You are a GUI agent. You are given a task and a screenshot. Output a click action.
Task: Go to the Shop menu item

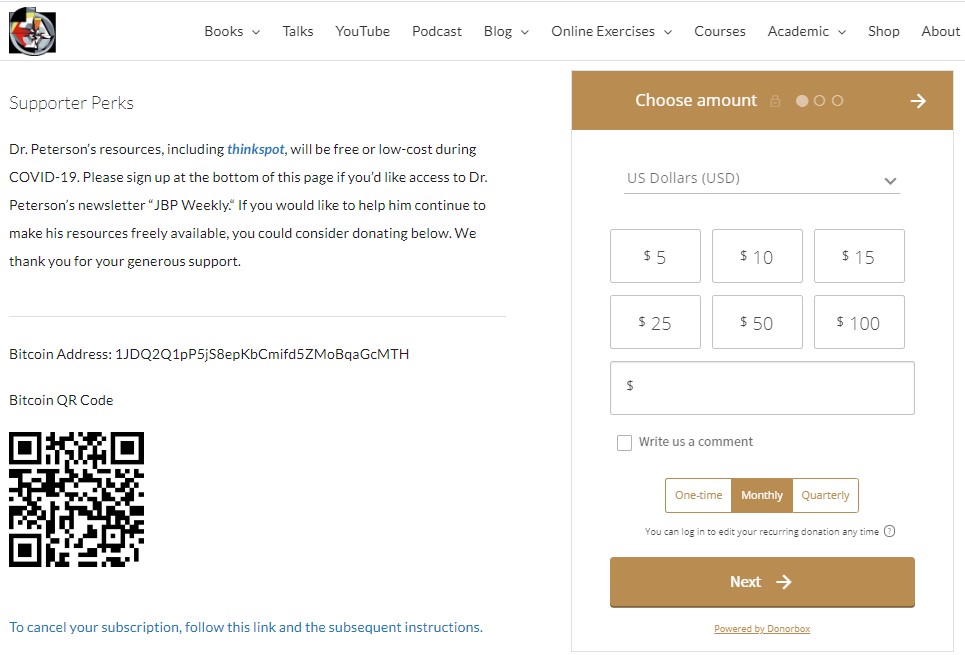[884, 31]
